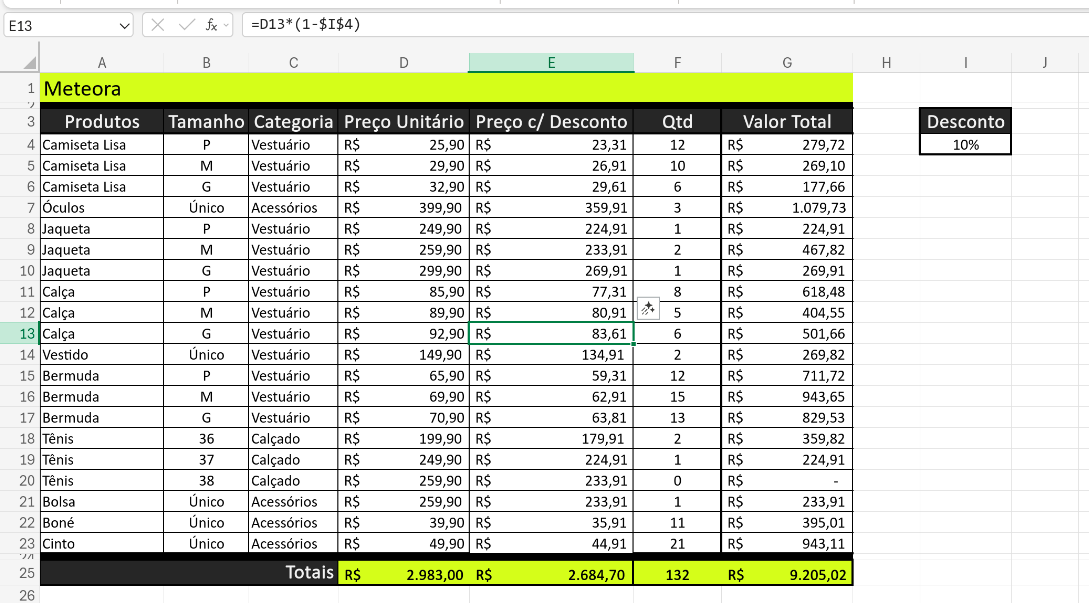Select the 10% discount cell
The height and width of the screenshot is (603, 1089).
pyautogui.click(x=965, y=144)
